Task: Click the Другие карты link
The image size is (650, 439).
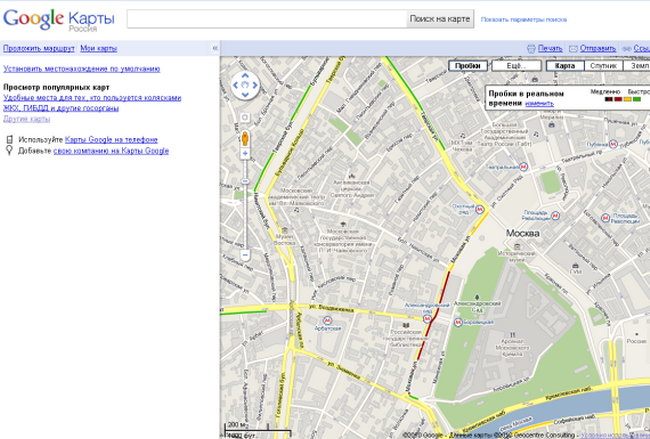Action: pos(27,119)
